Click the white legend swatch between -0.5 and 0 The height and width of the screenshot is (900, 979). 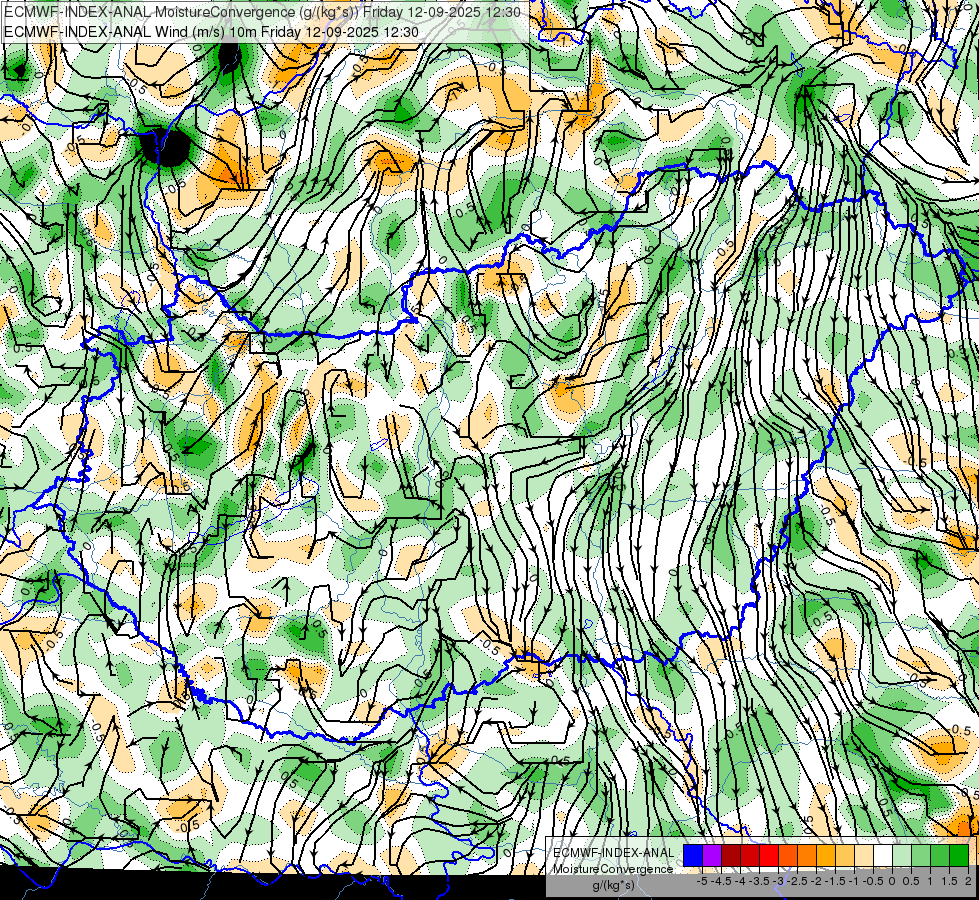883,856
